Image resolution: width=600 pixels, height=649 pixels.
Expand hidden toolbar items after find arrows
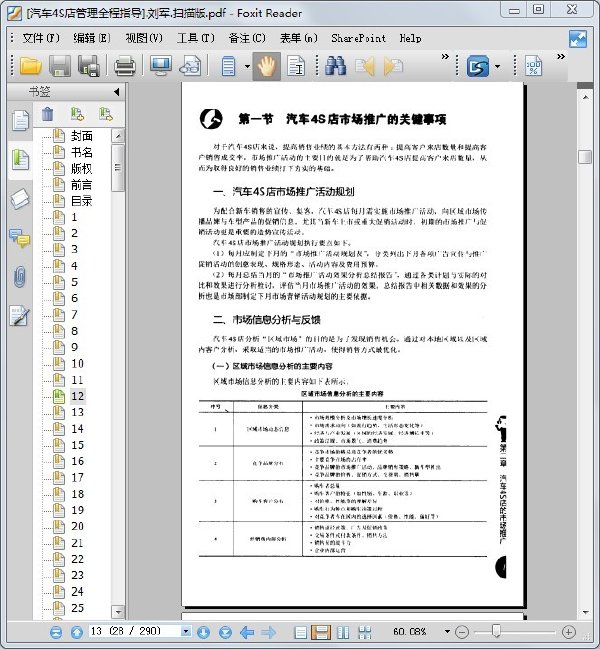tap(445, 56)
